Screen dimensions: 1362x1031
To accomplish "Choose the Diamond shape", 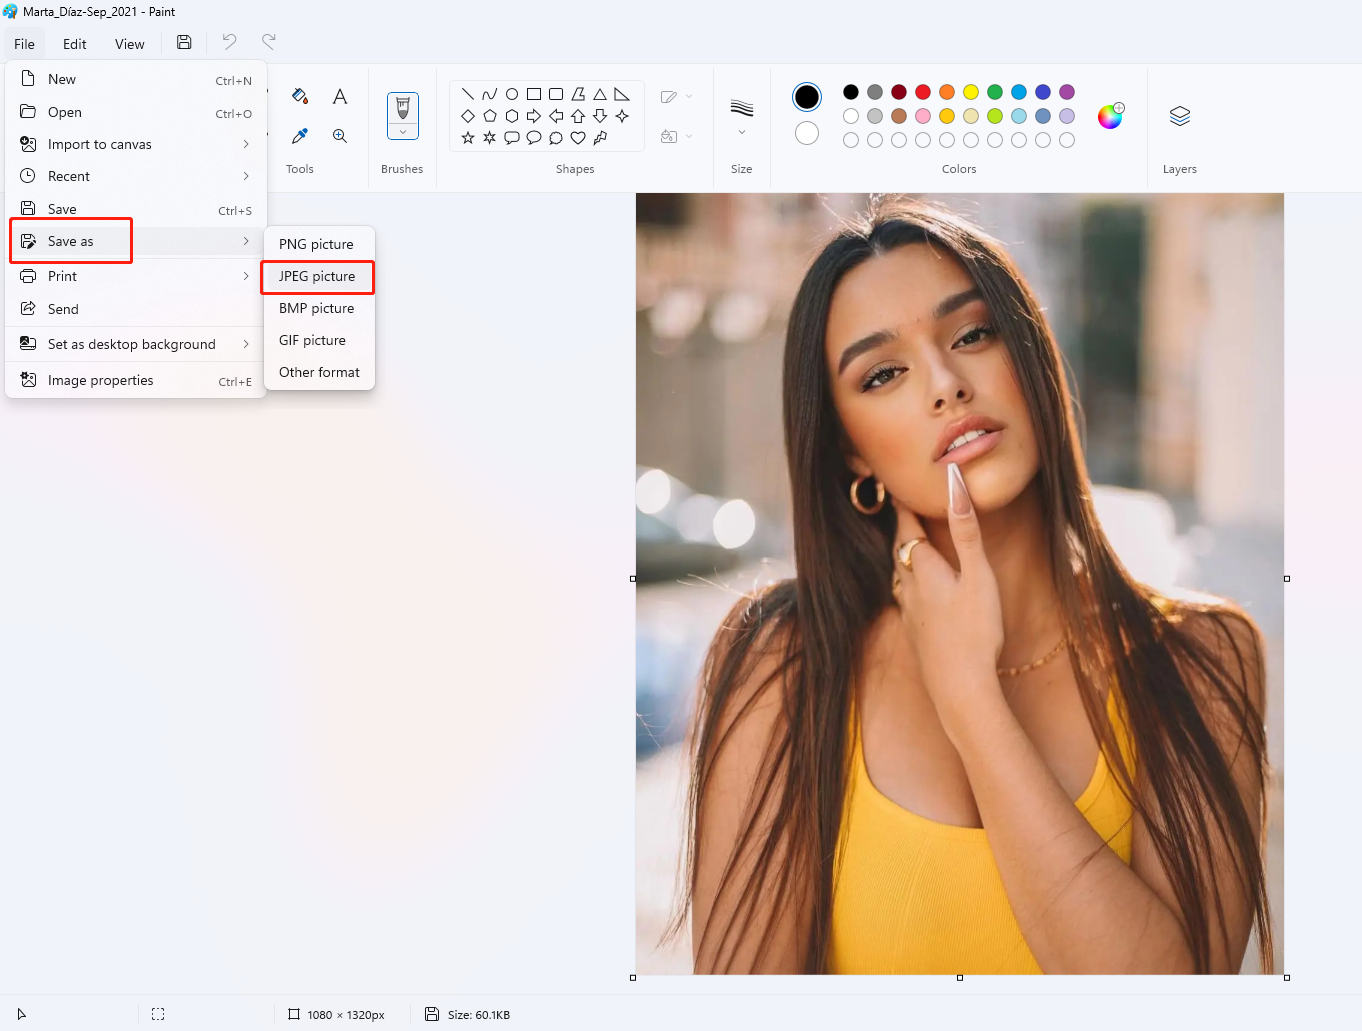I will (468, 116).
